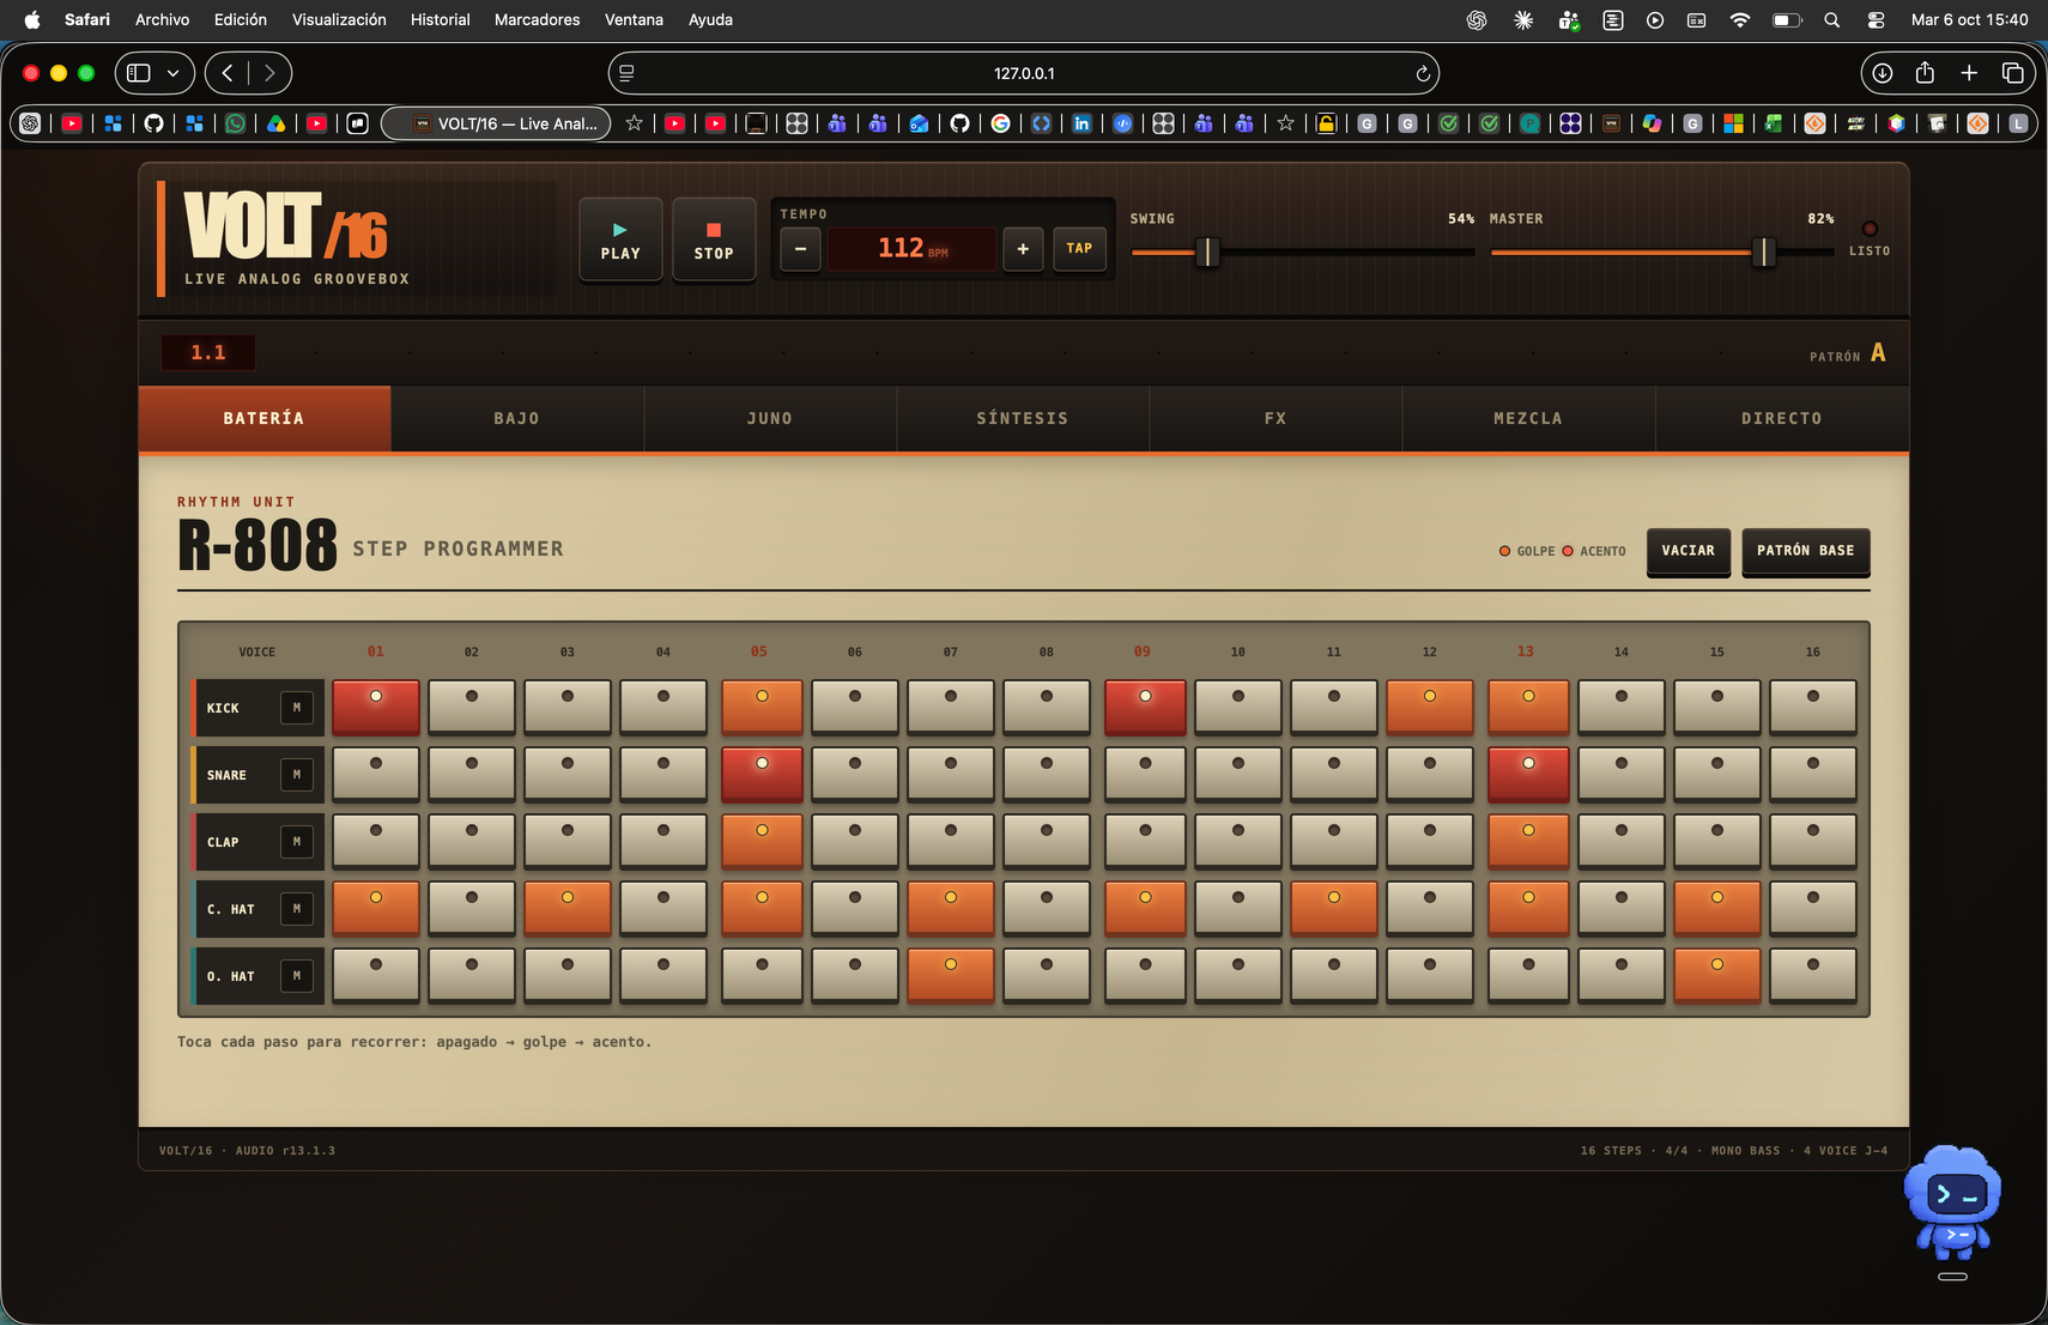Viewport: 2048px width, 1325px height.
Task: Go back with Safari's back arrow
Action: (x=228, y=73)
